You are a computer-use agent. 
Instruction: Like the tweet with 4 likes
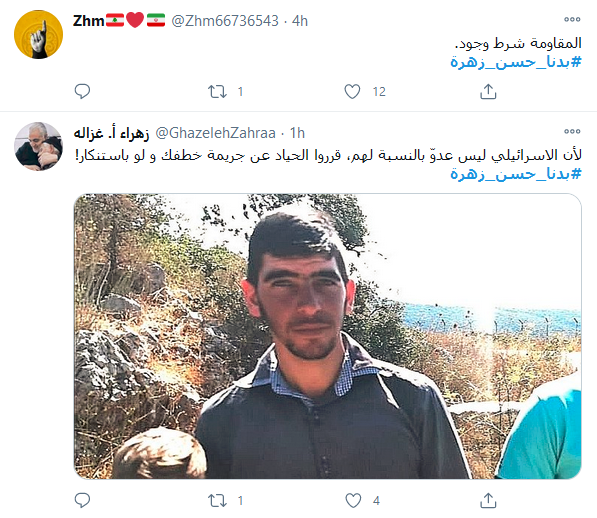click(x=353, y=500)
